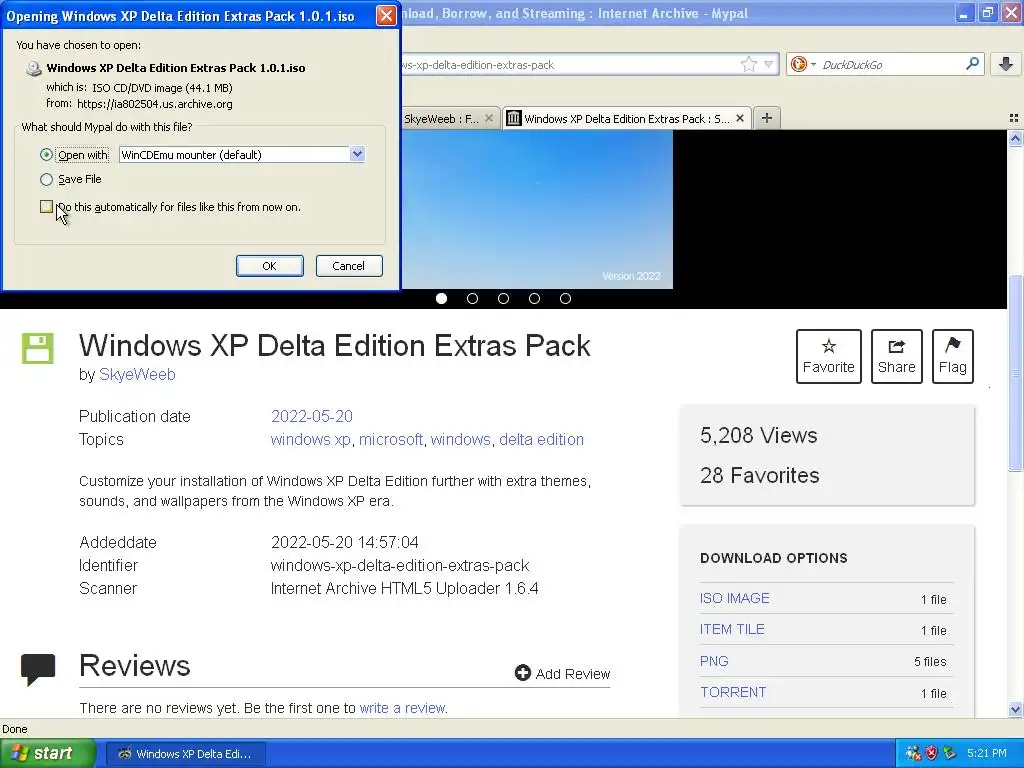Image resolution: width=1024 pixels, height=768 pixels.
Task: Cancel the file opening dialog
Action: [349, 266]
